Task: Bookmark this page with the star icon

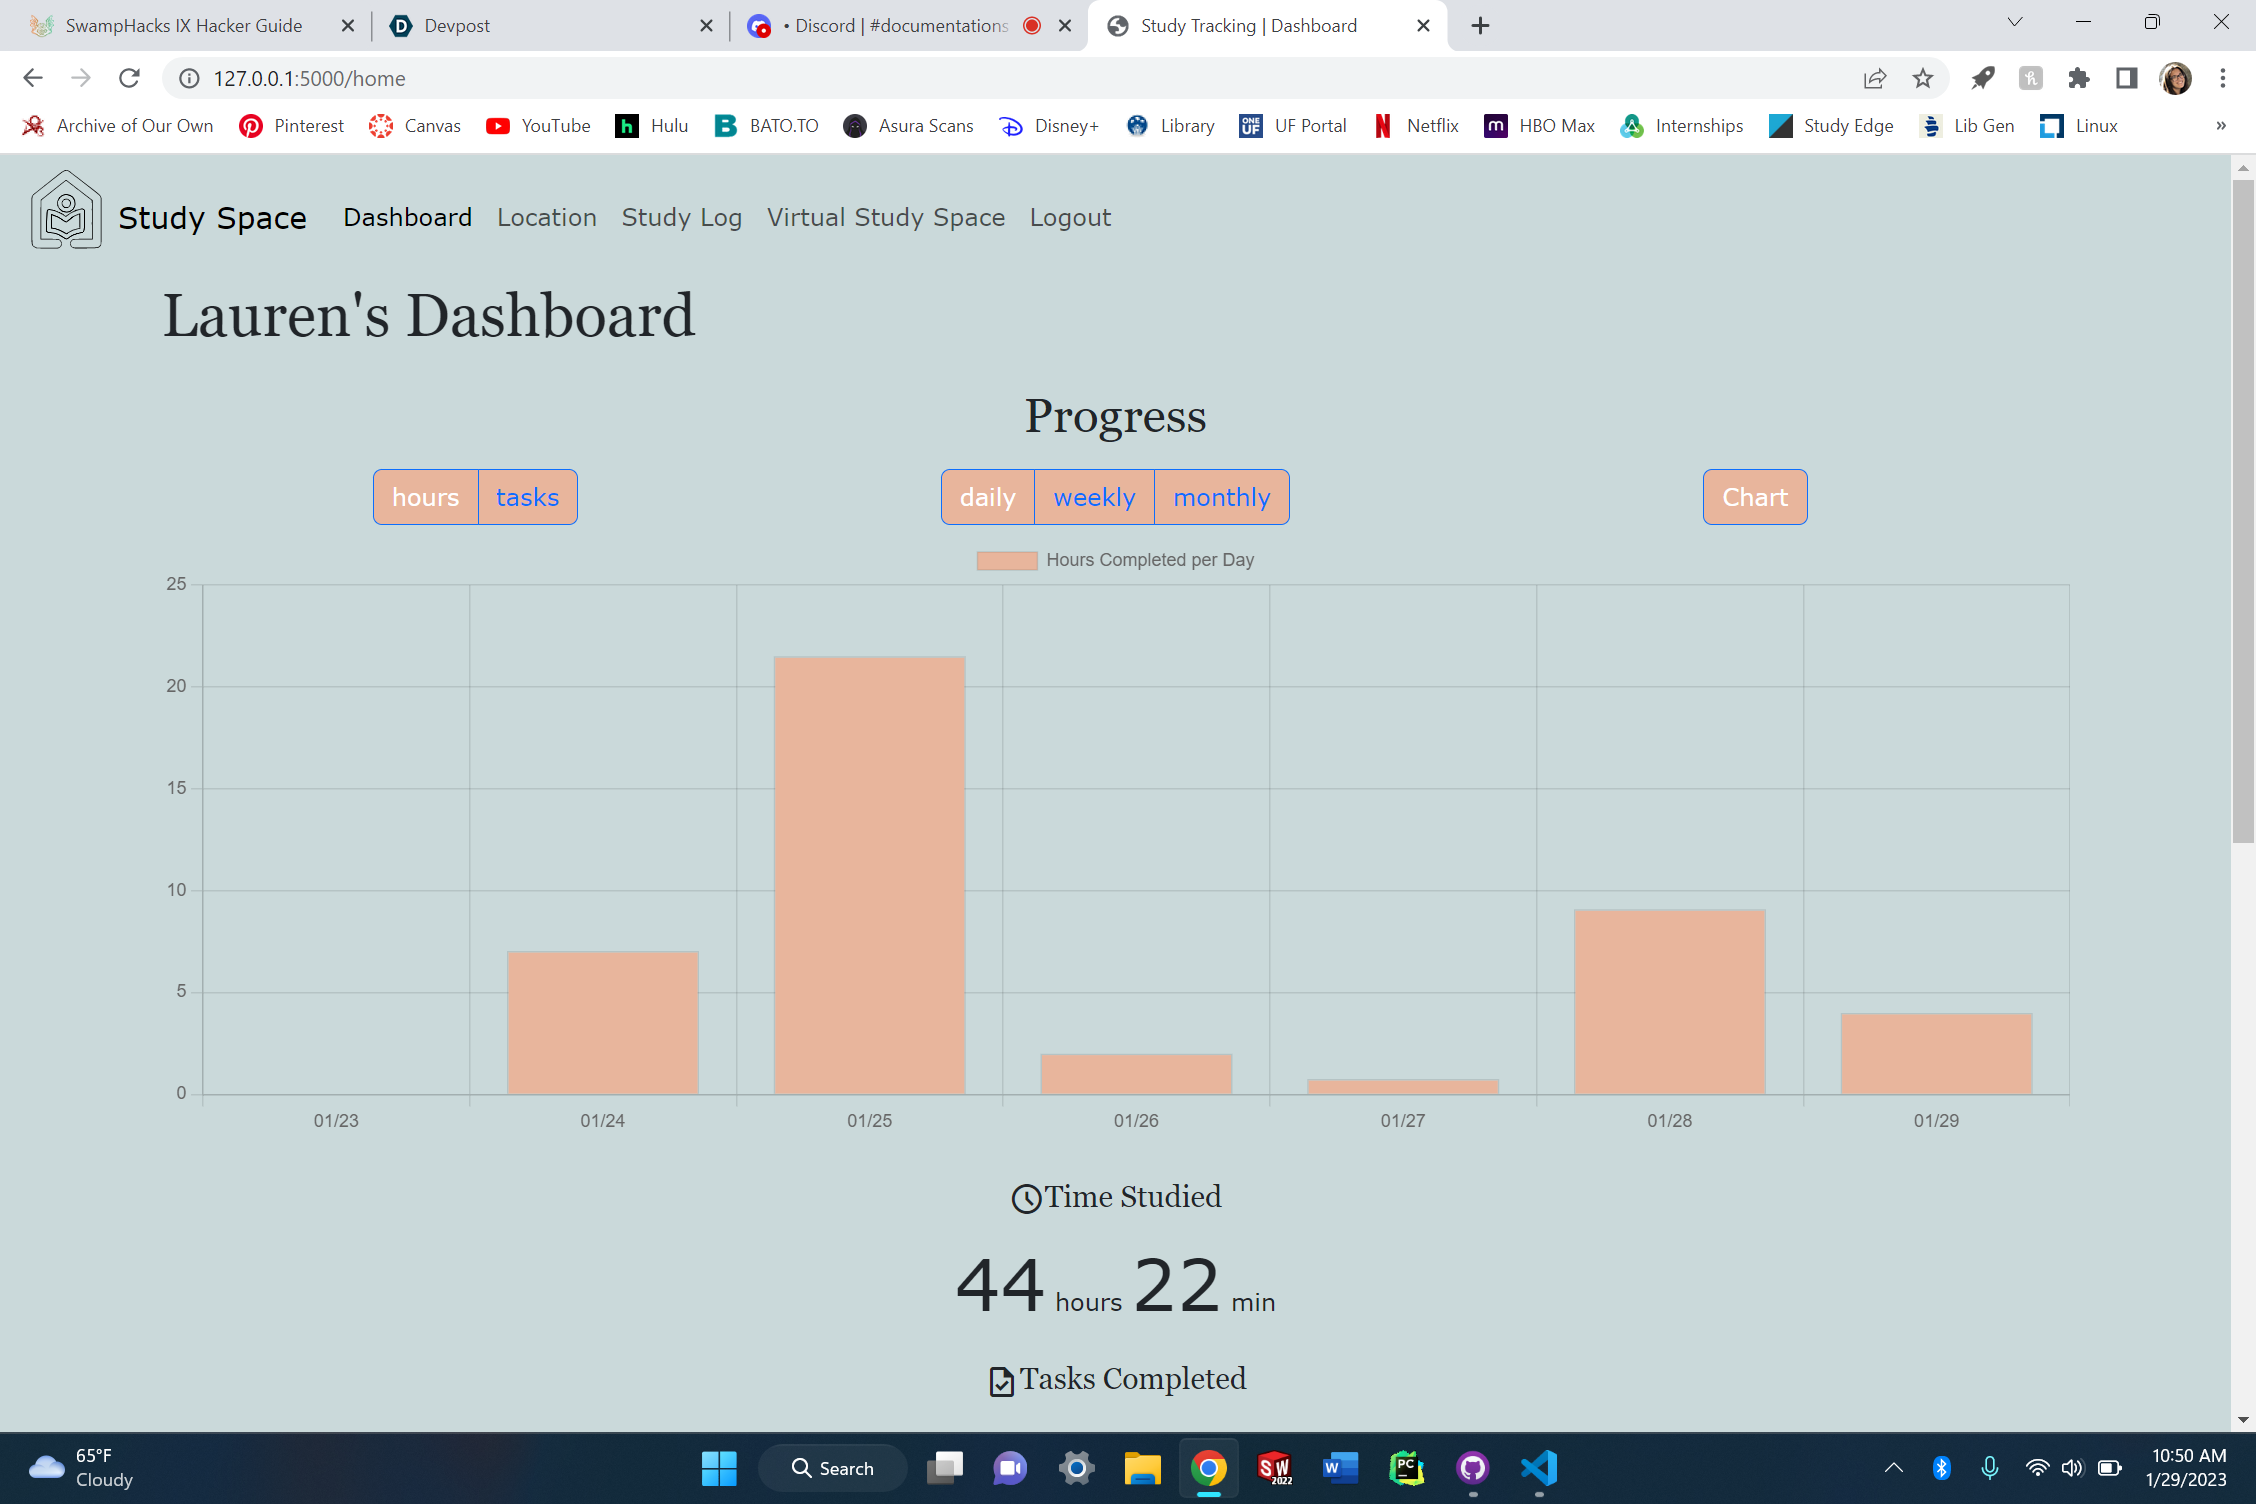Action: point(1922,78)
